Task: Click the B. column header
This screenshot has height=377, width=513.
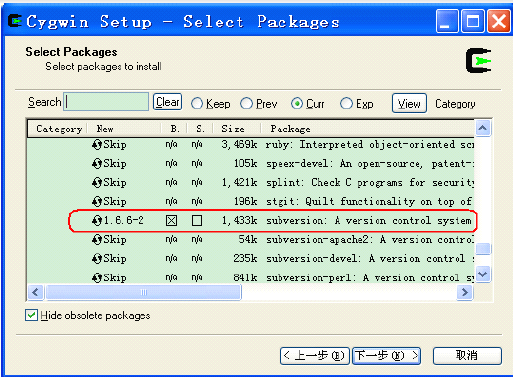Action: pos(174,129)
